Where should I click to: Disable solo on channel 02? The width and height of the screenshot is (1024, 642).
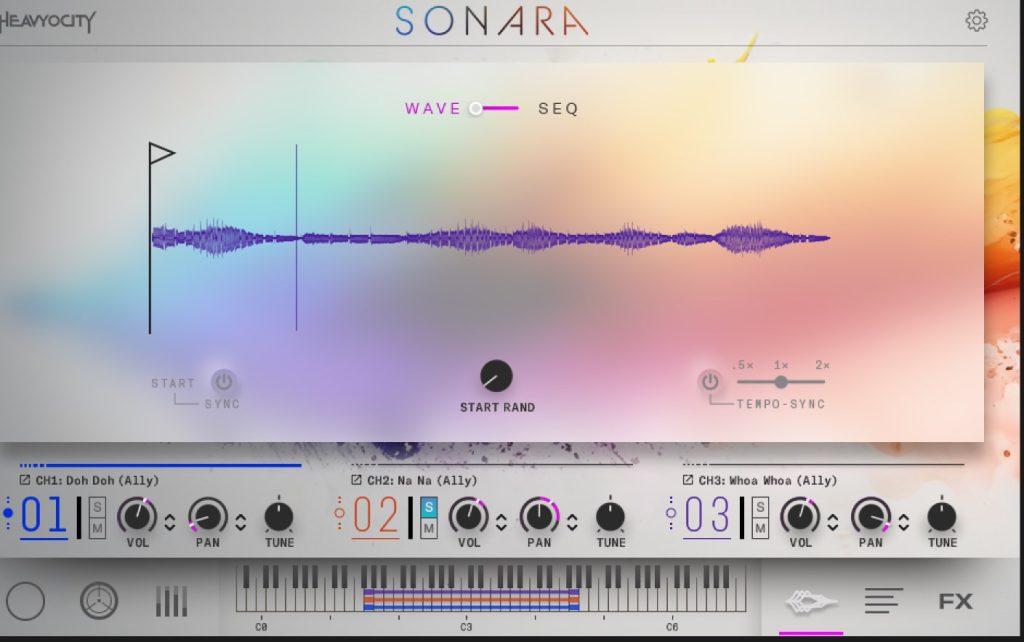point(429,507)
